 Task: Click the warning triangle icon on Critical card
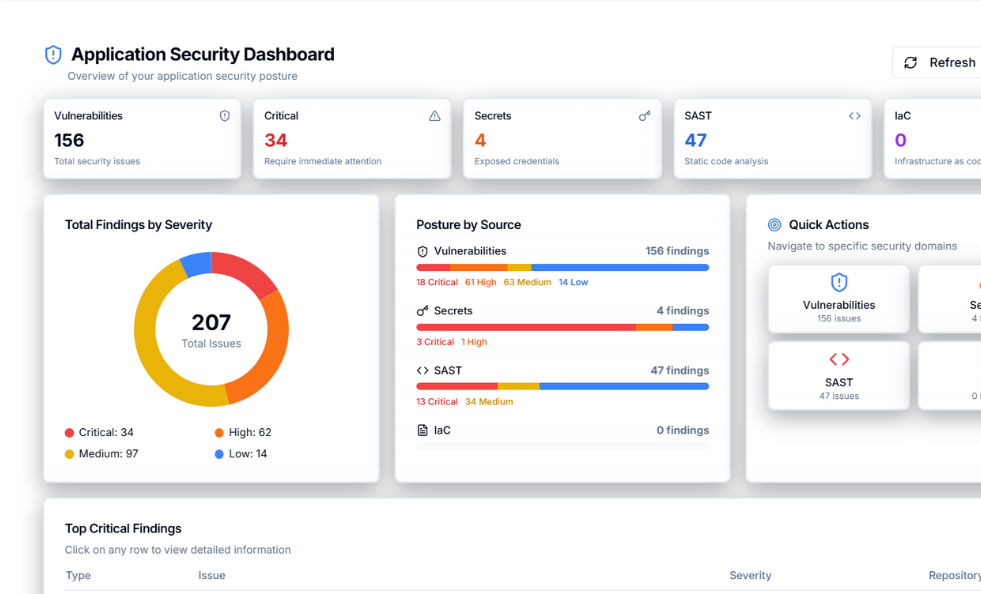click(x=435, y=116)
